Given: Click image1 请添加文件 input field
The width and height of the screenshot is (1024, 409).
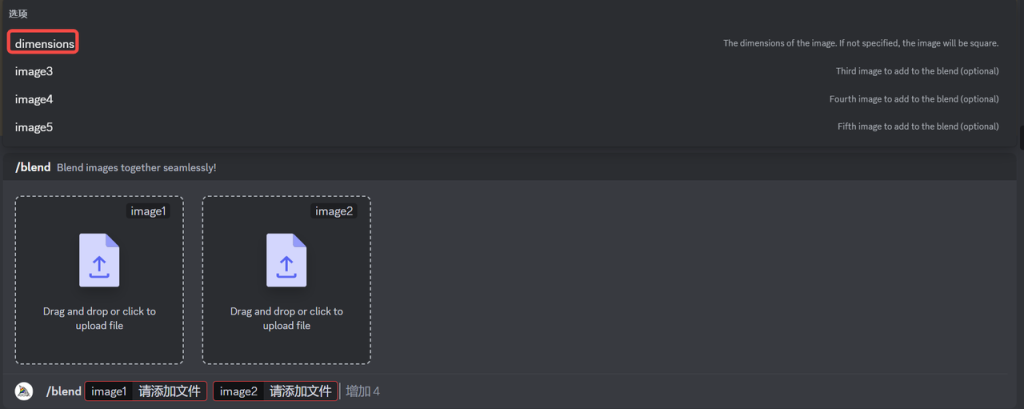Looking at the screenshot, I should (x=146, y=391).
